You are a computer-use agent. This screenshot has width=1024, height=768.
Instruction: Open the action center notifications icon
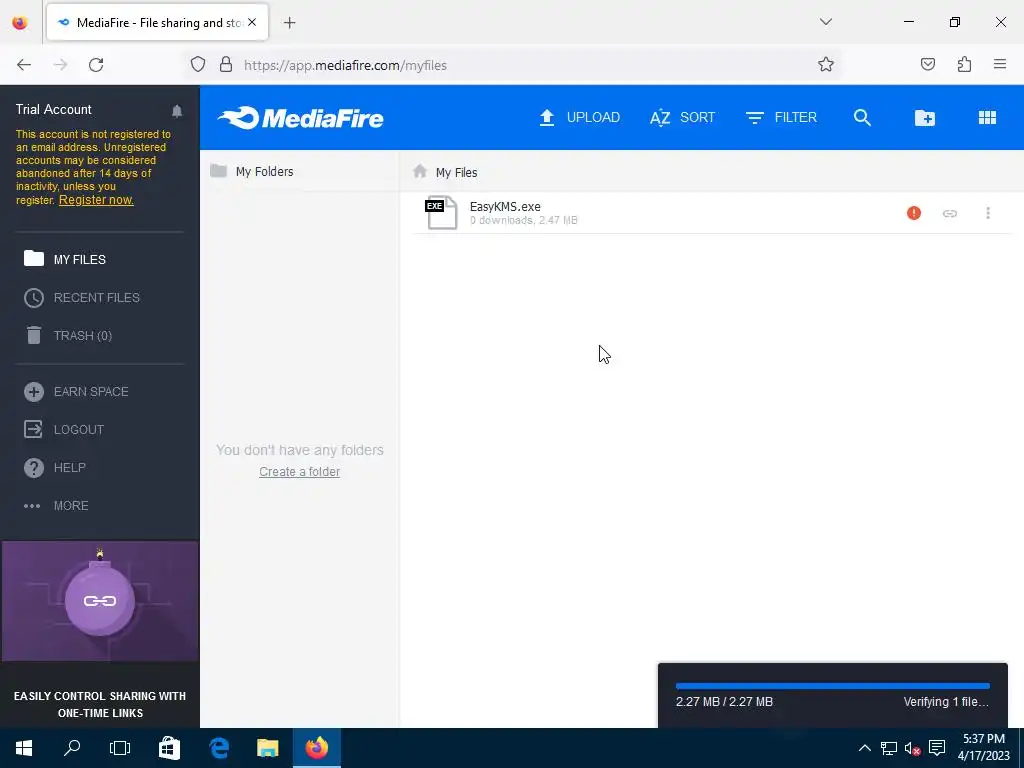[x=936, y=748]
